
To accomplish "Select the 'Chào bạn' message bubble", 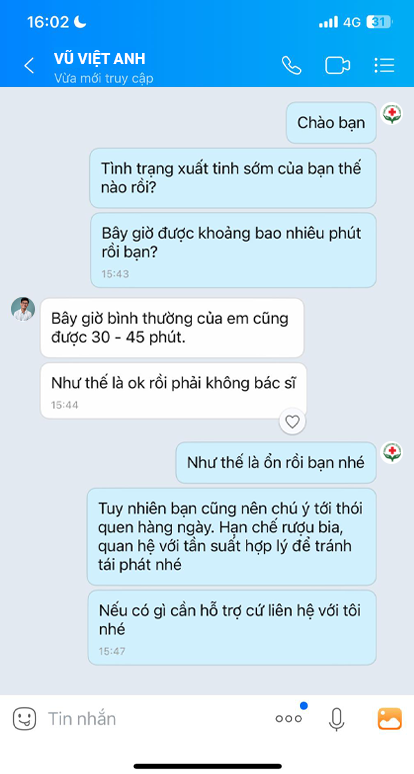I will point(331,123).
